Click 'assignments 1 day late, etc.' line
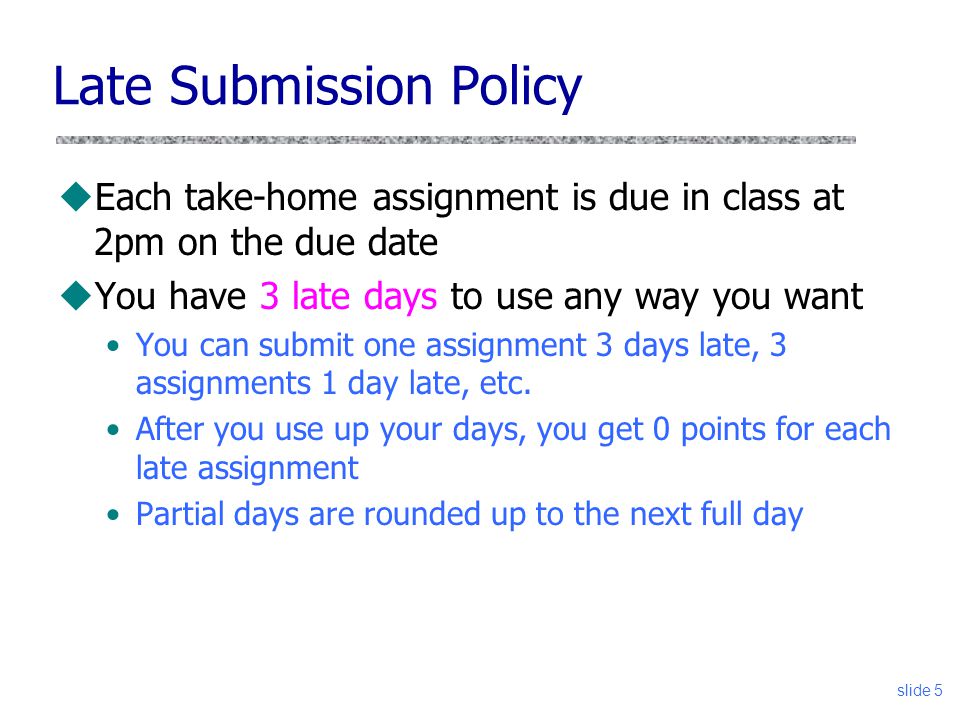 333,384
